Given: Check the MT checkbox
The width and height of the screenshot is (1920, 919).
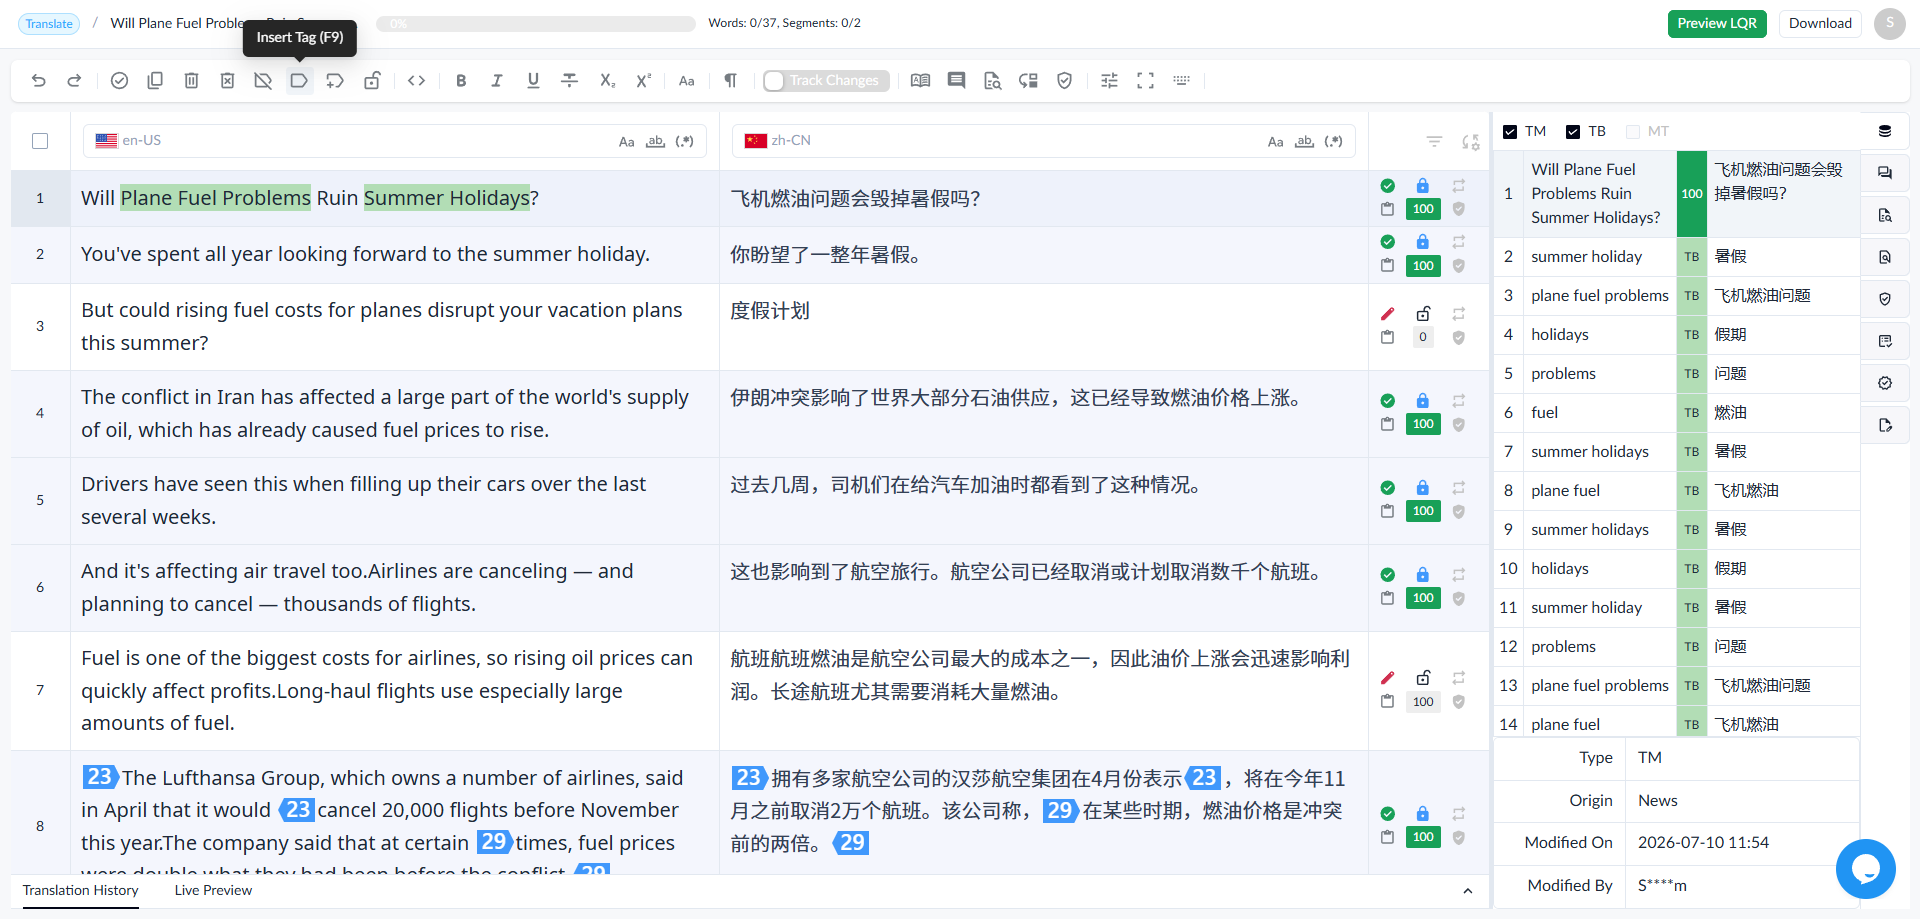Looking at the screenshot, I should pyautogui.click(x=1633, y=132).
